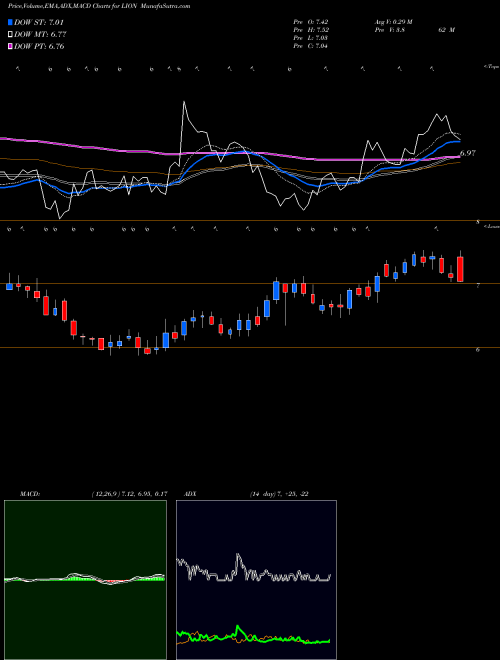Click the 'Pre C: 7.04' value
The height and width of the screenshot is (660, 500).
tap(311, 46)
